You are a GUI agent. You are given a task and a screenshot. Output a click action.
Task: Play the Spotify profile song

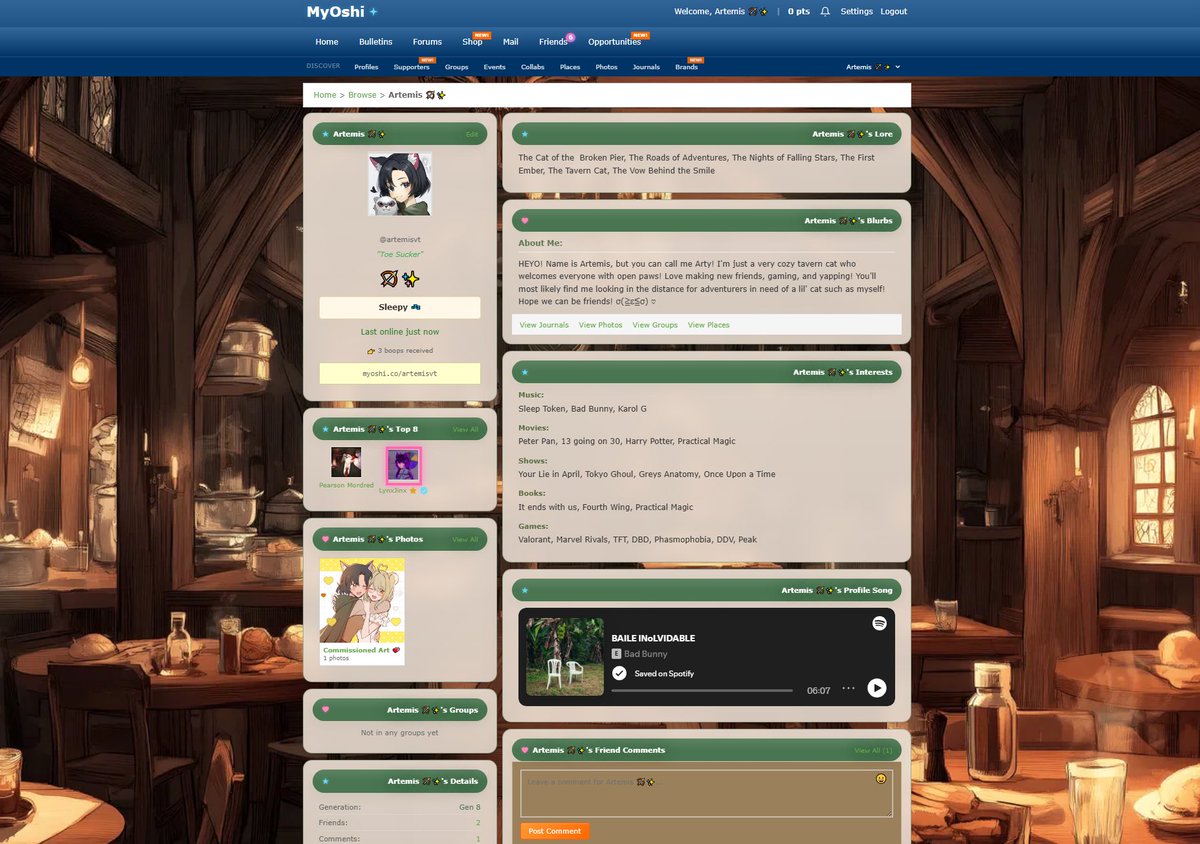(876, 688)
